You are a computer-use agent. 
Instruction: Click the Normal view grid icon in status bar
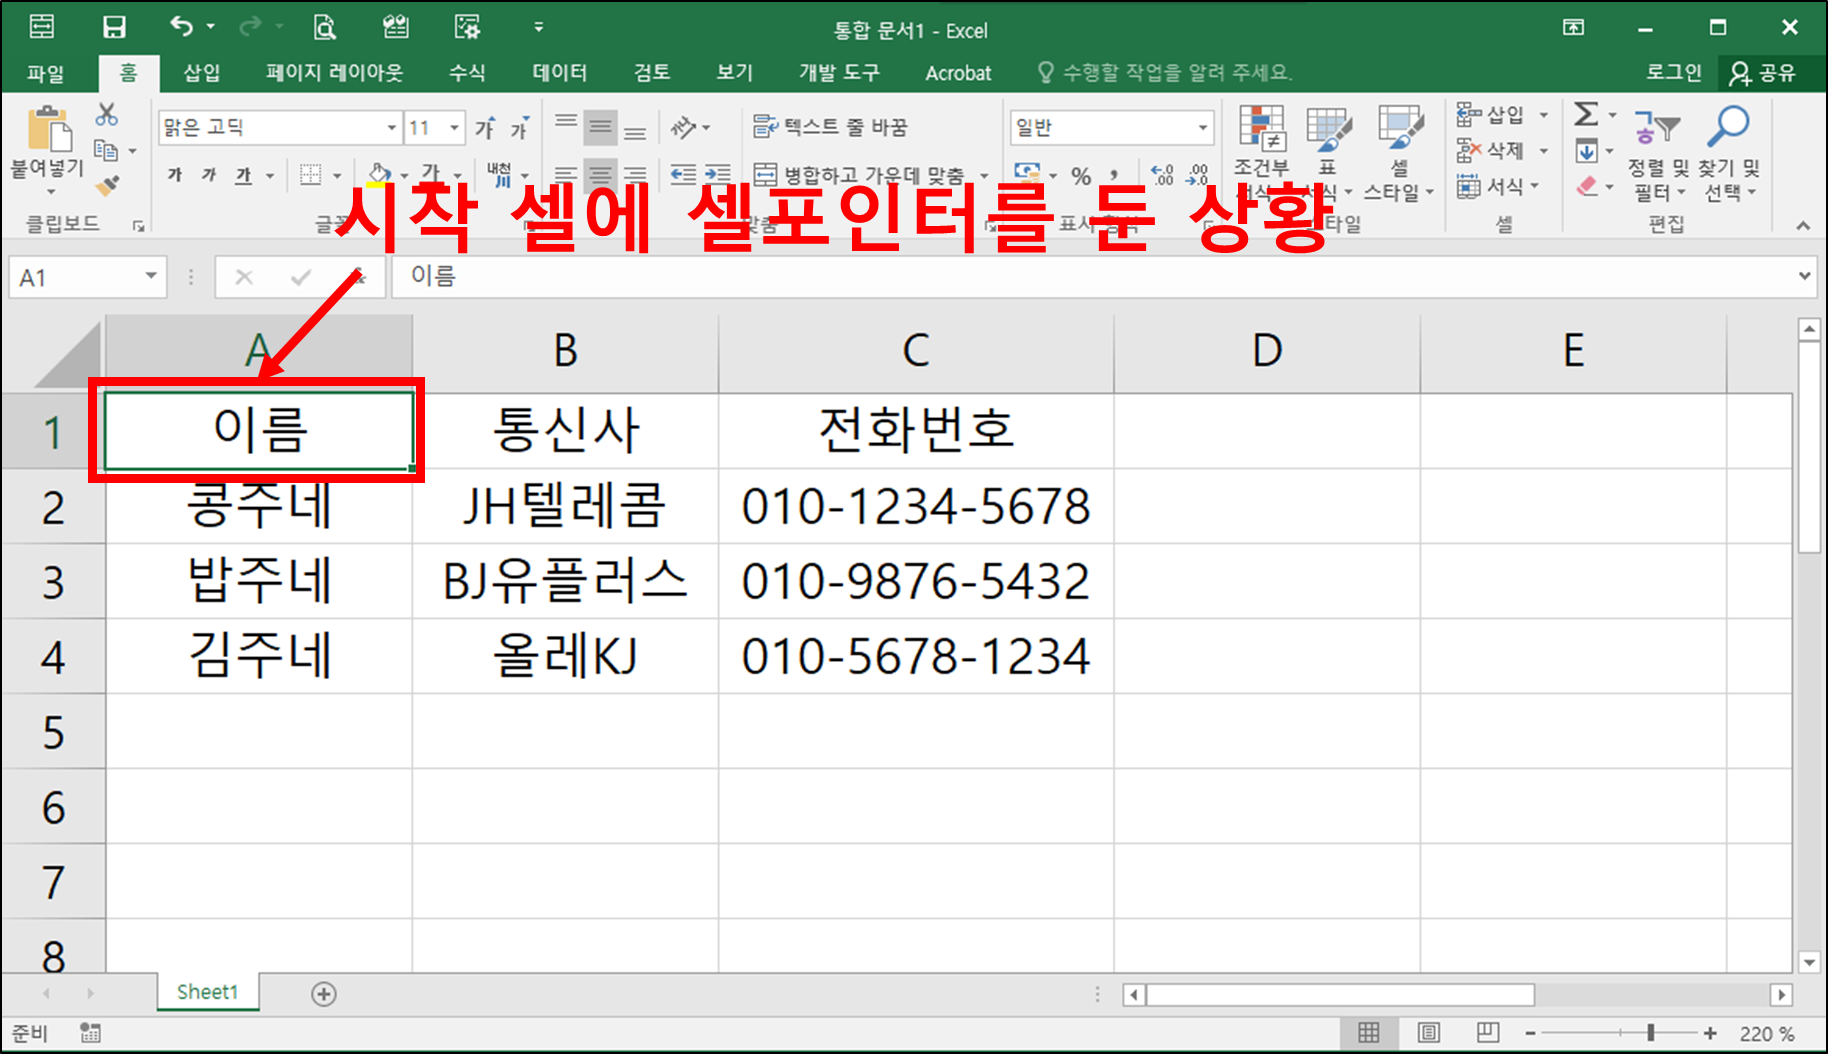point(1369,1033)
